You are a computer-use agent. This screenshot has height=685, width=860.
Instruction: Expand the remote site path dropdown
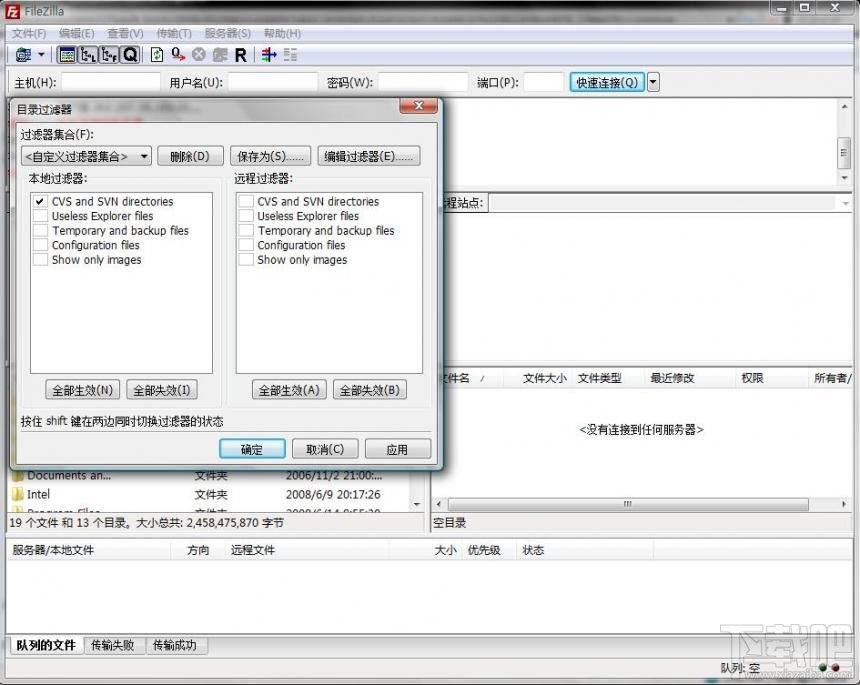[845, 203]
